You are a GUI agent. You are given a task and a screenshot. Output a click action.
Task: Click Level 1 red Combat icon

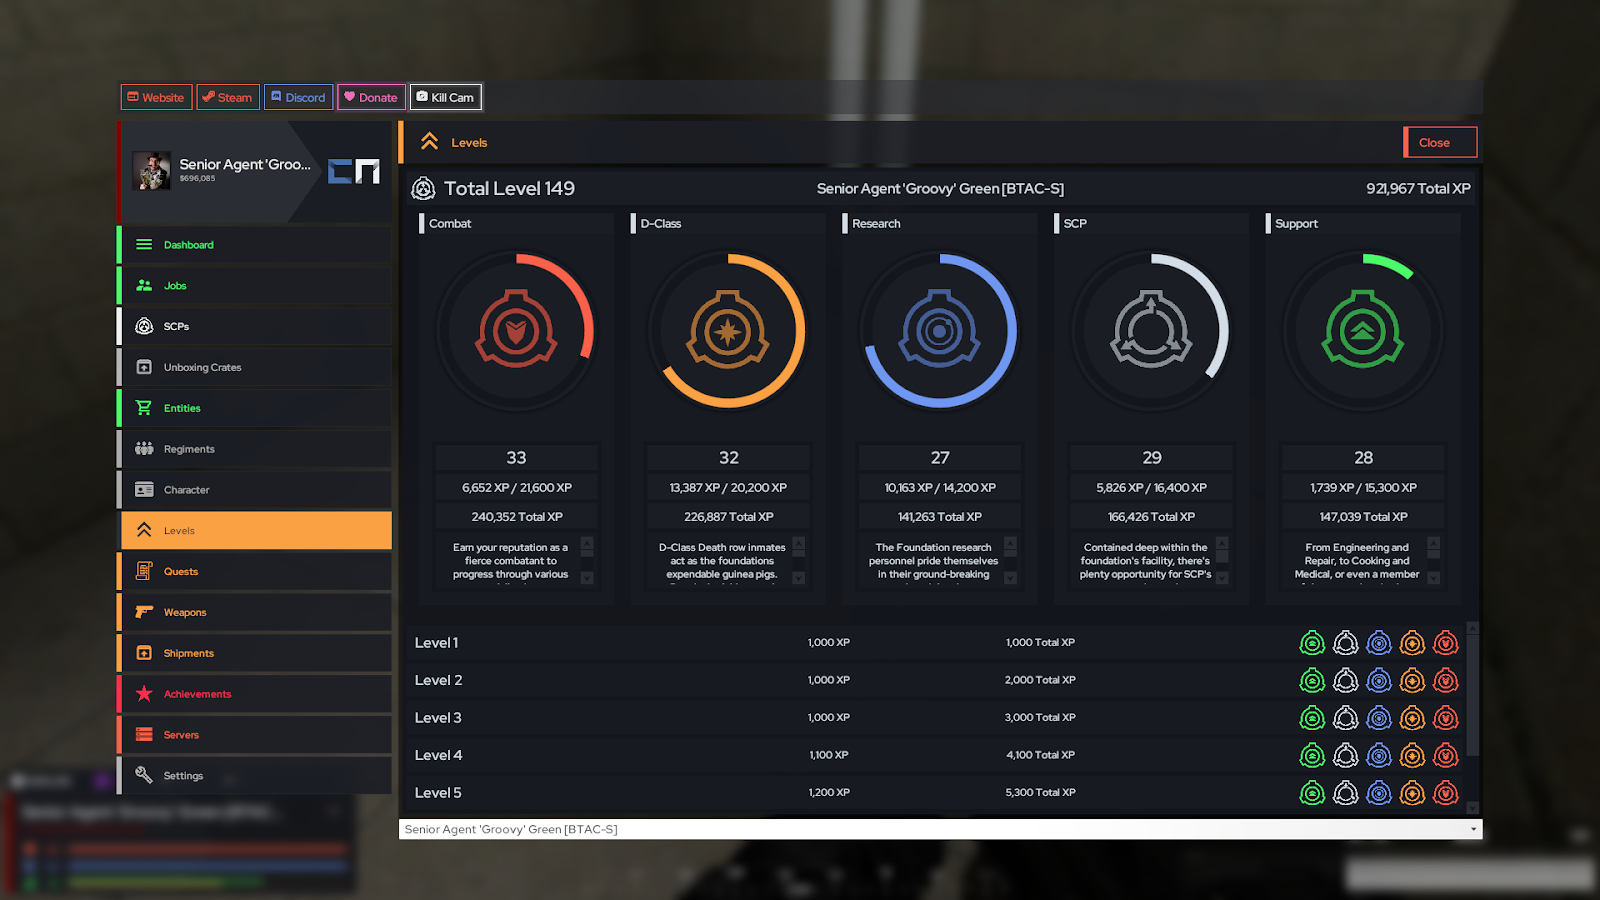tap(1446, 643)
